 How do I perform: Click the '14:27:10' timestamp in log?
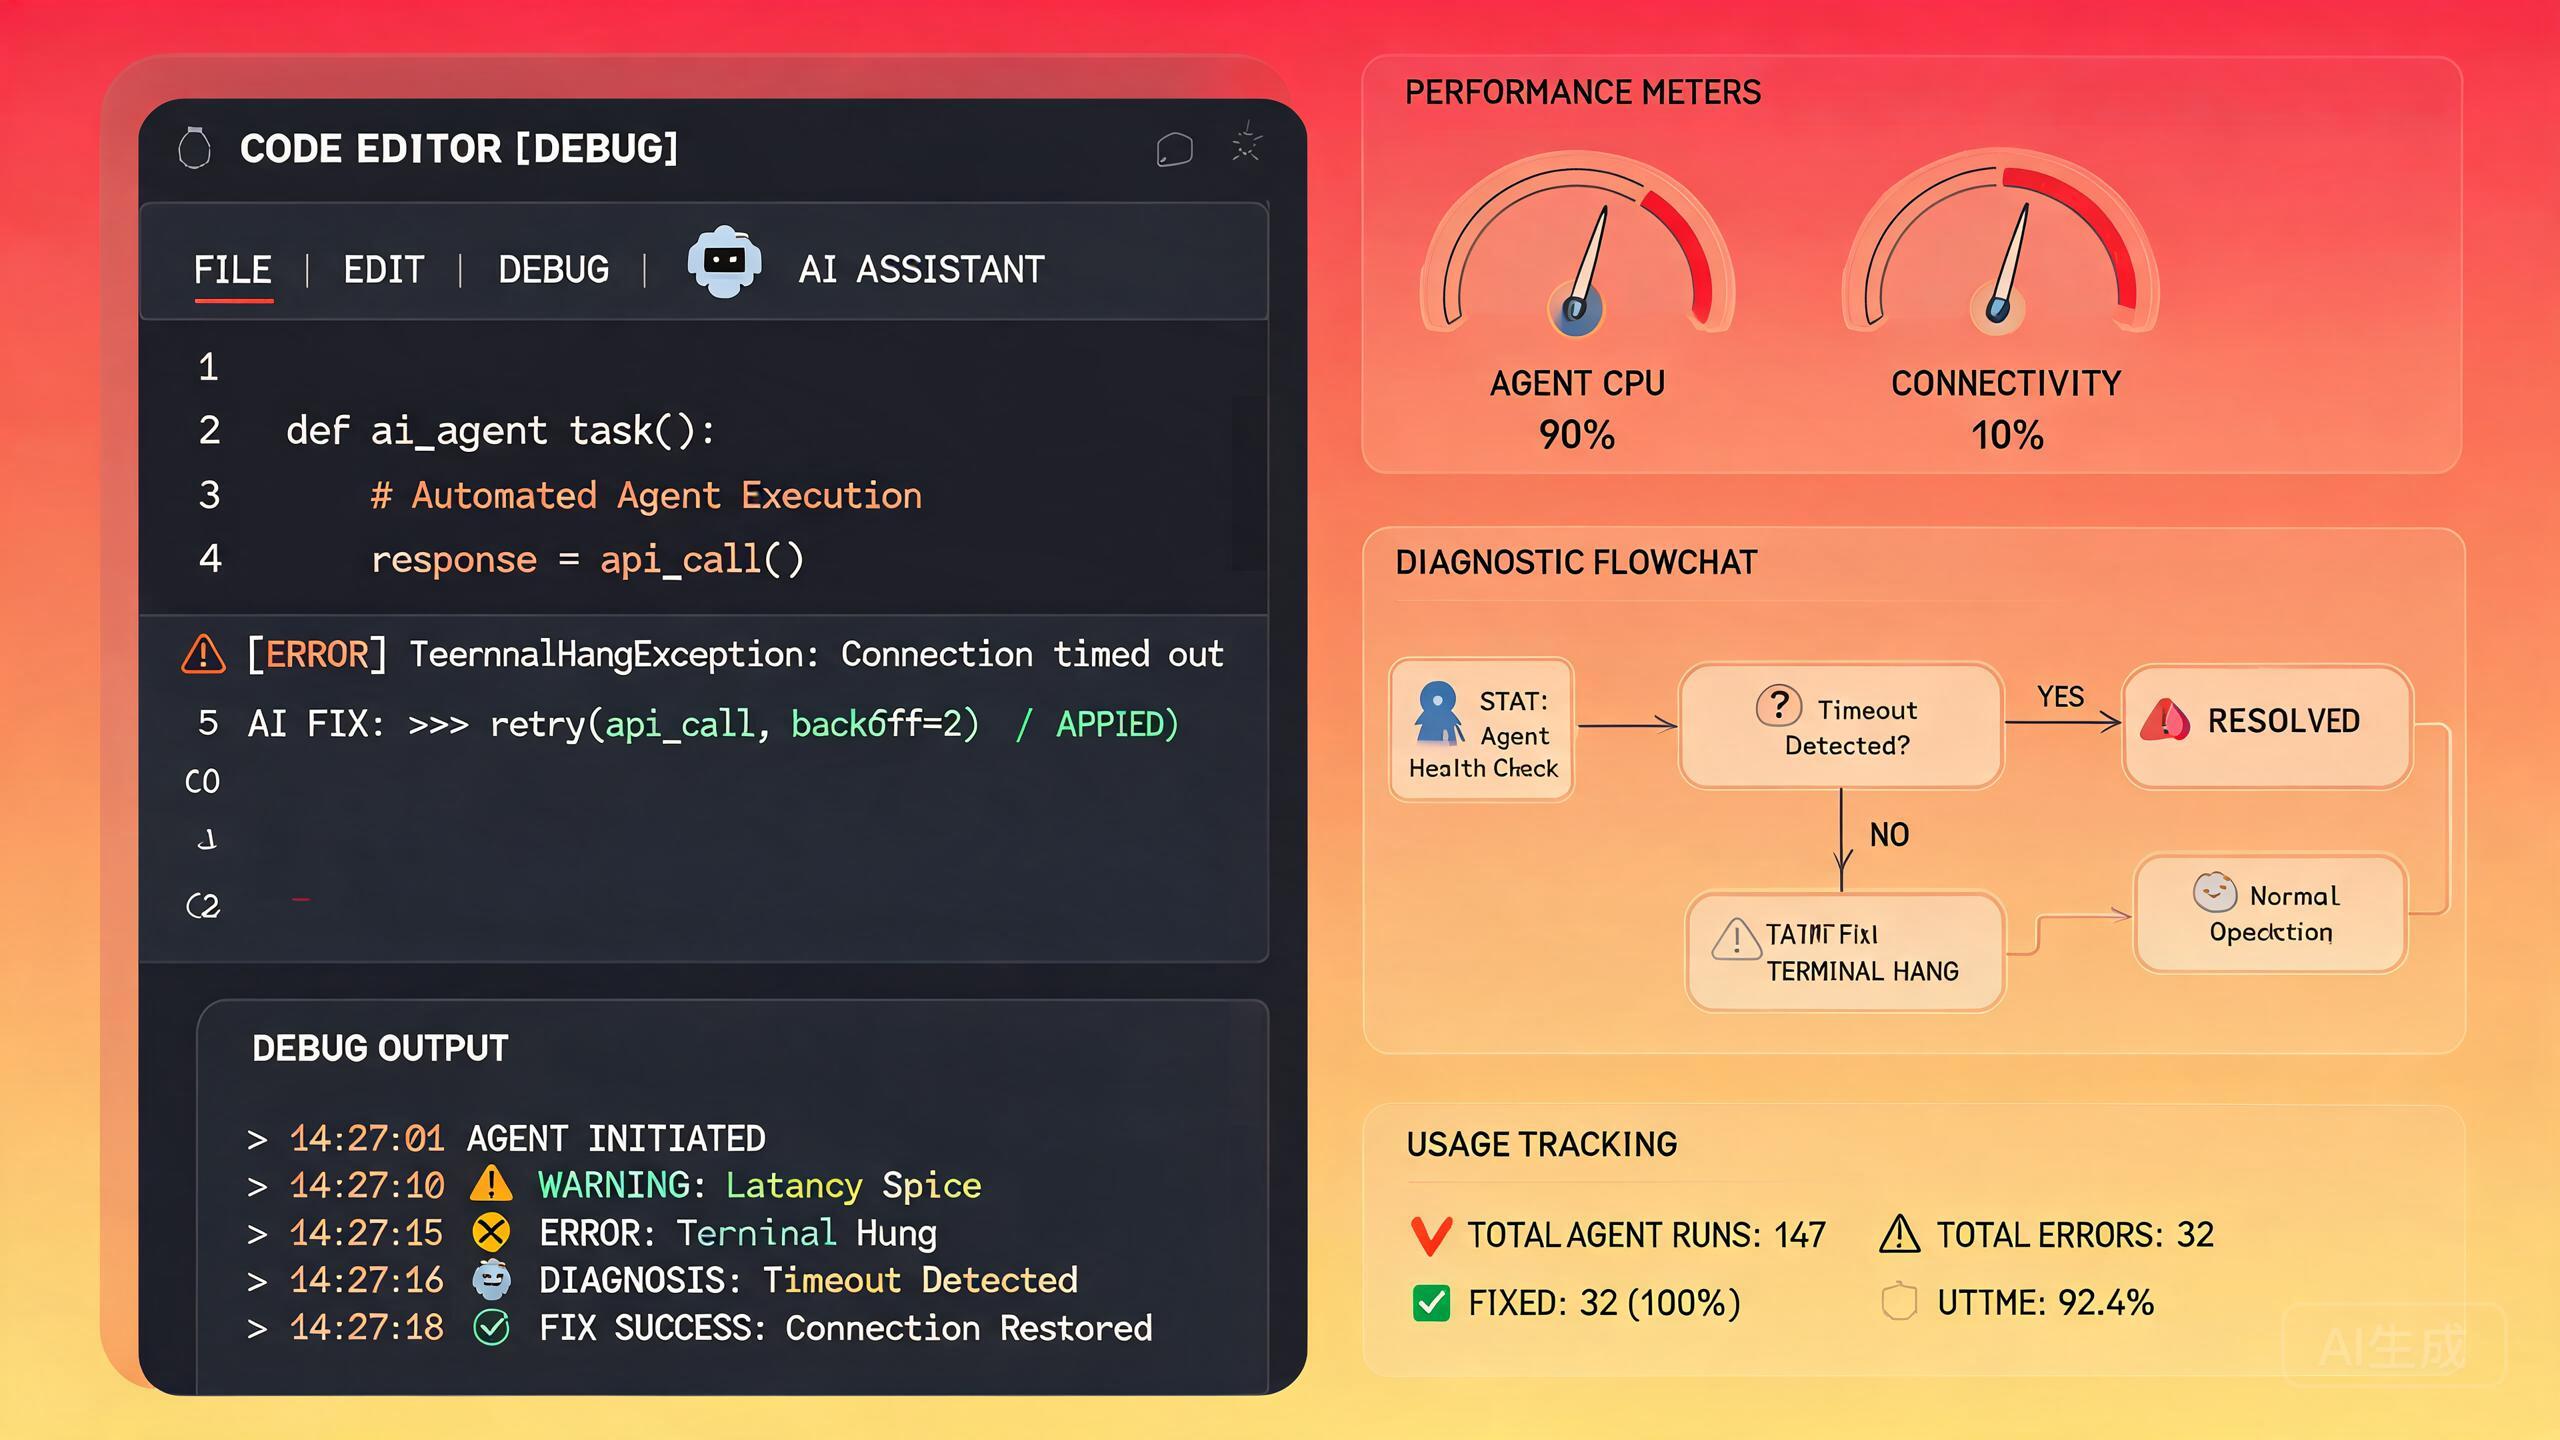click(366, 1185)
